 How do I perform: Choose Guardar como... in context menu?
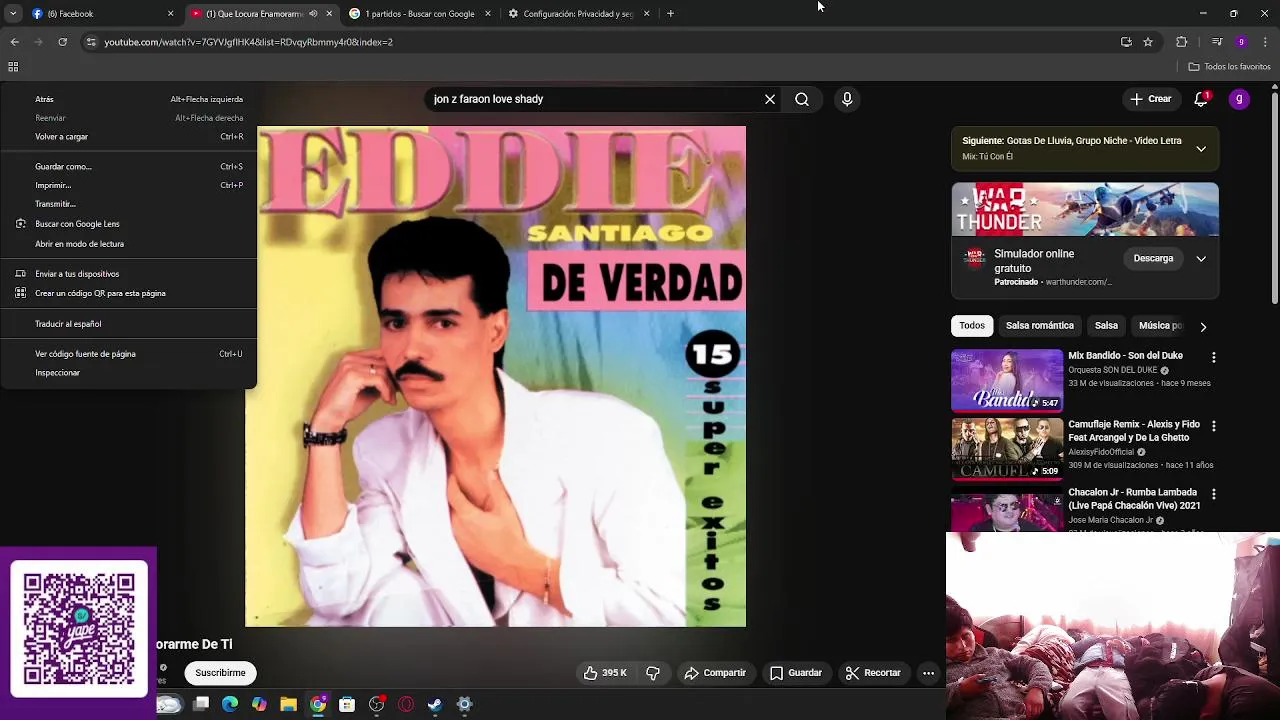tap(128, 167)
